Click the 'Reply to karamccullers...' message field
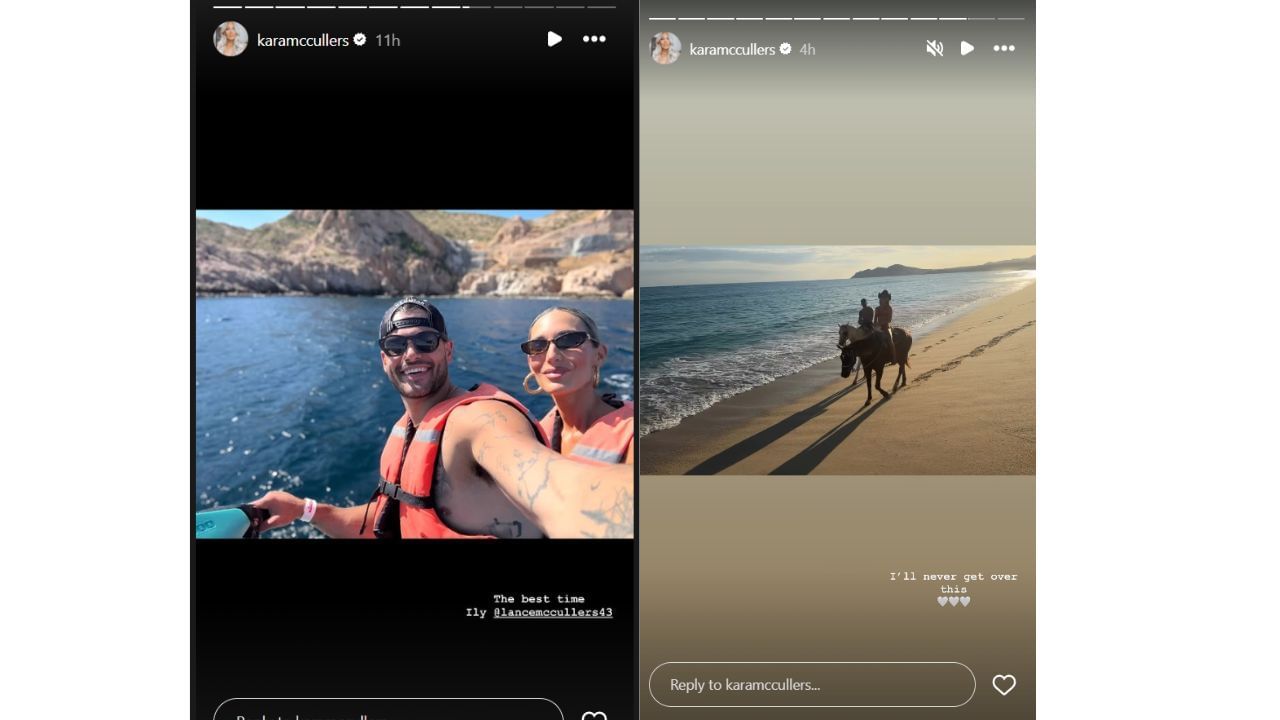1280x720 pixels. point(811,685)
